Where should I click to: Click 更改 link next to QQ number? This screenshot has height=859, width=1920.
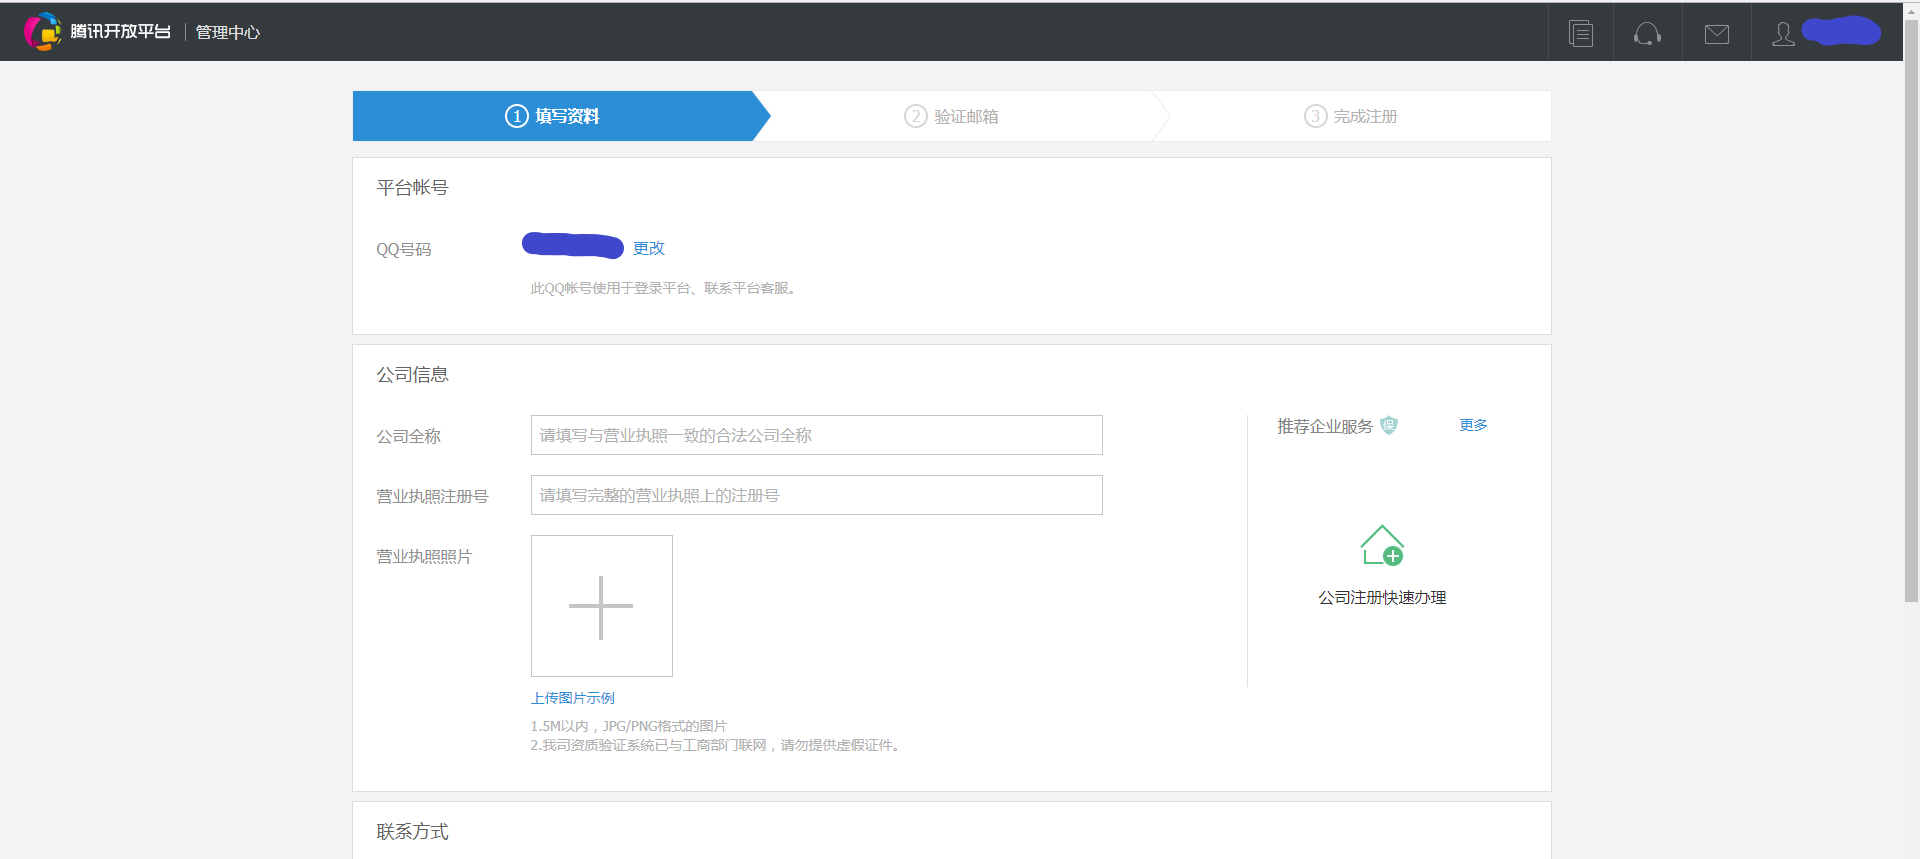[649, 248]
